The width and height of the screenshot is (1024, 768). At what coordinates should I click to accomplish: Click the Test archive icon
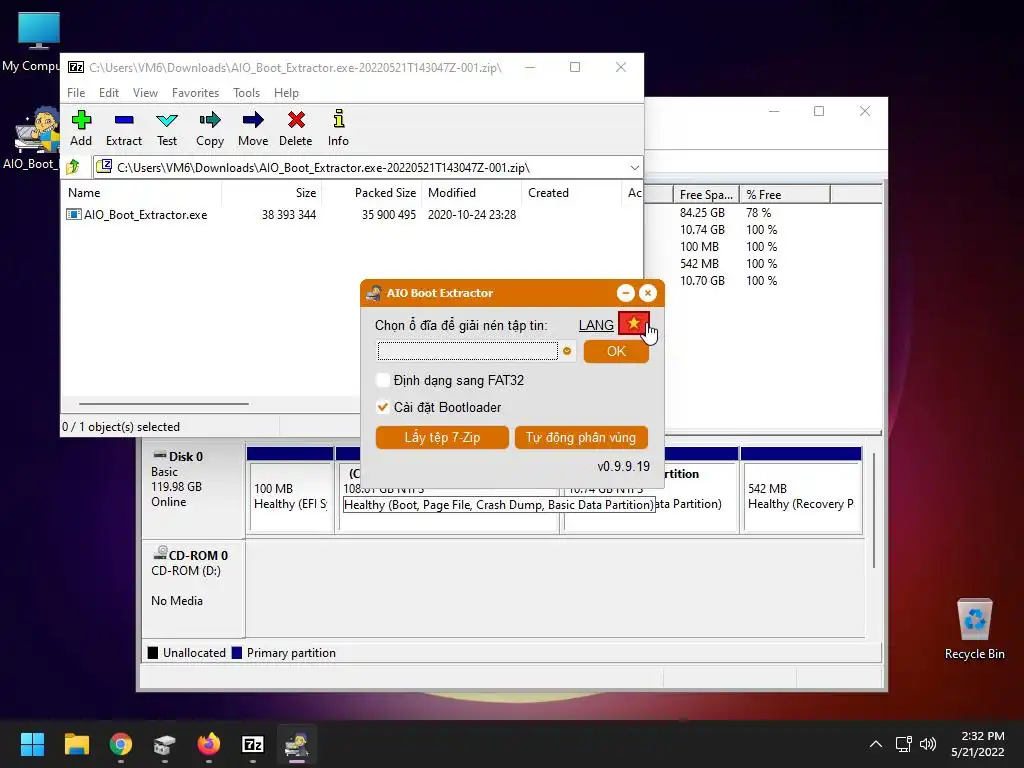tap(167, 128)
